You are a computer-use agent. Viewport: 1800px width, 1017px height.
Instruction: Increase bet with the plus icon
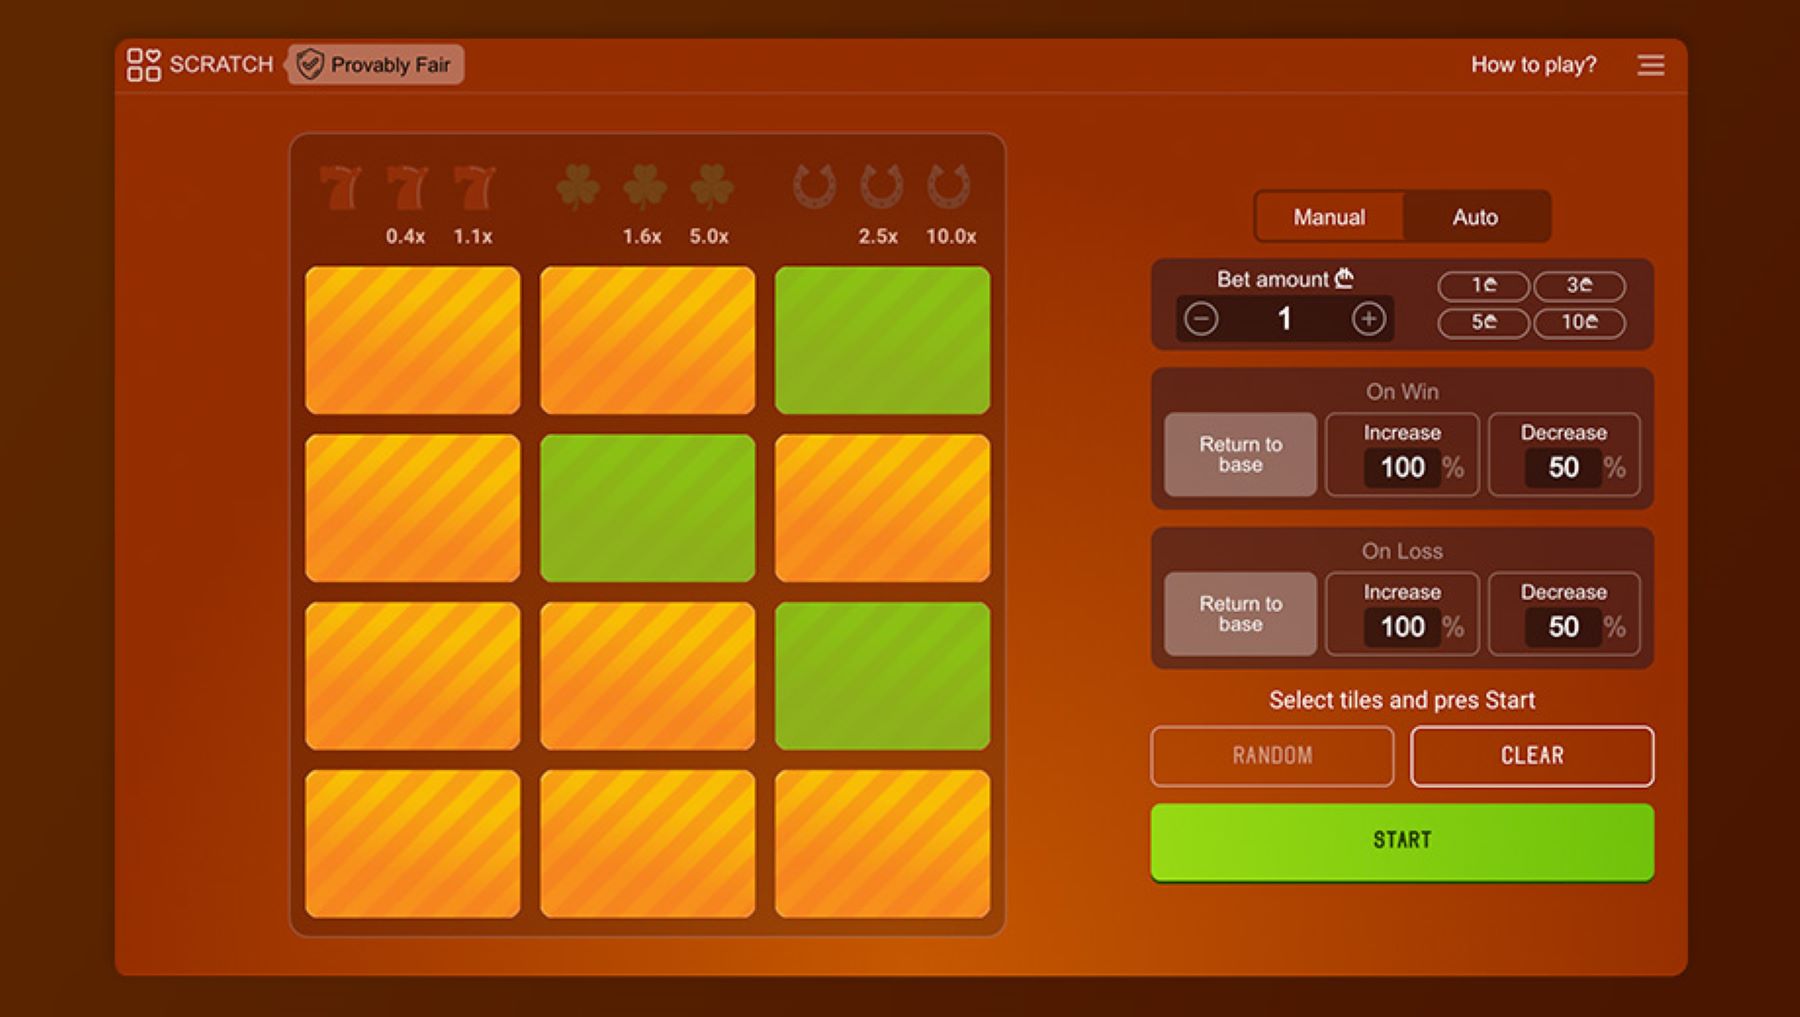(x=1368, y=319)
